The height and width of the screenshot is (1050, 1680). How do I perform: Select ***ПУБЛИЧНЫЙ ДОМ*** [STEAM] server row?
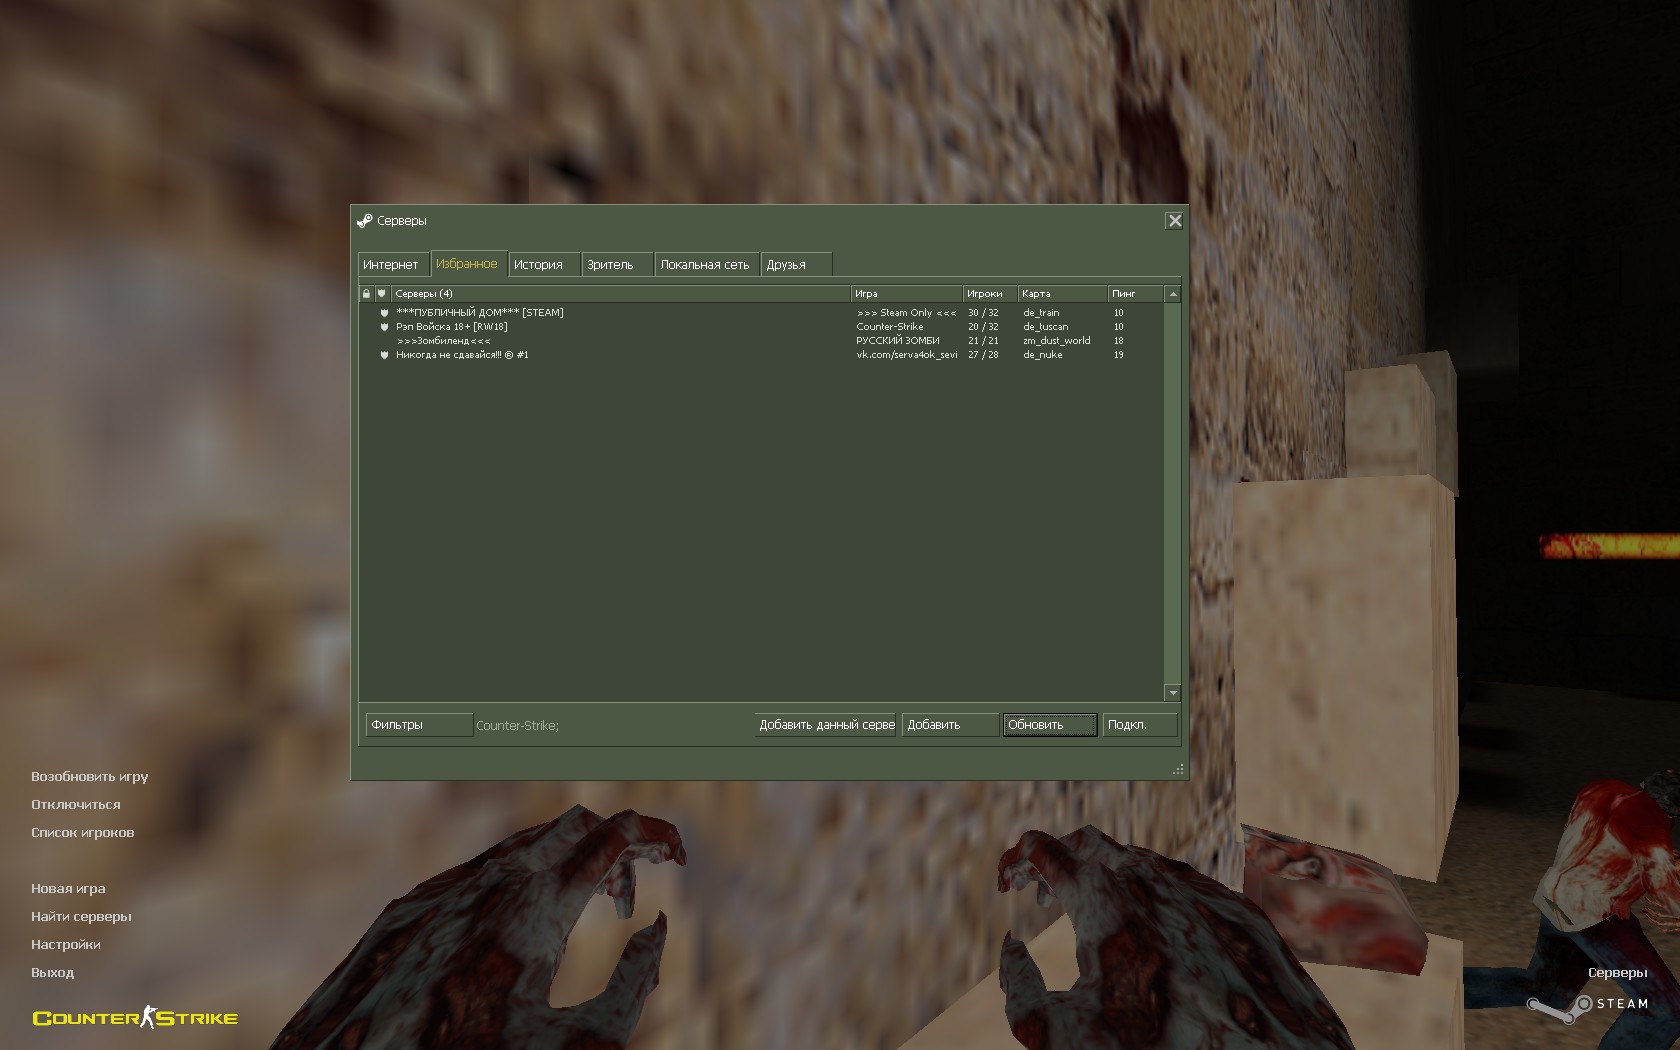762,313
